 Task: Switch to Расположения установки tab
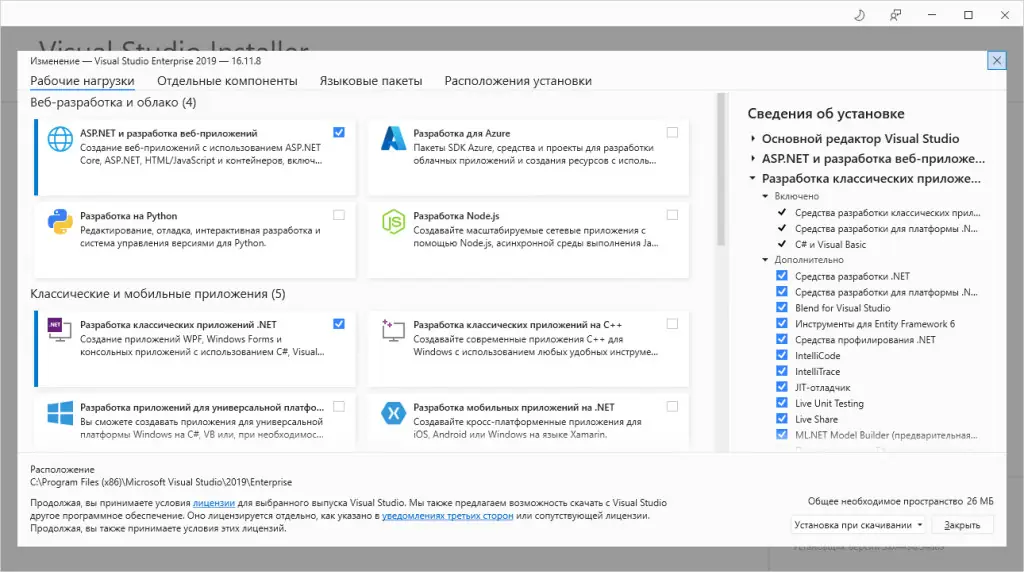point(518,81)
